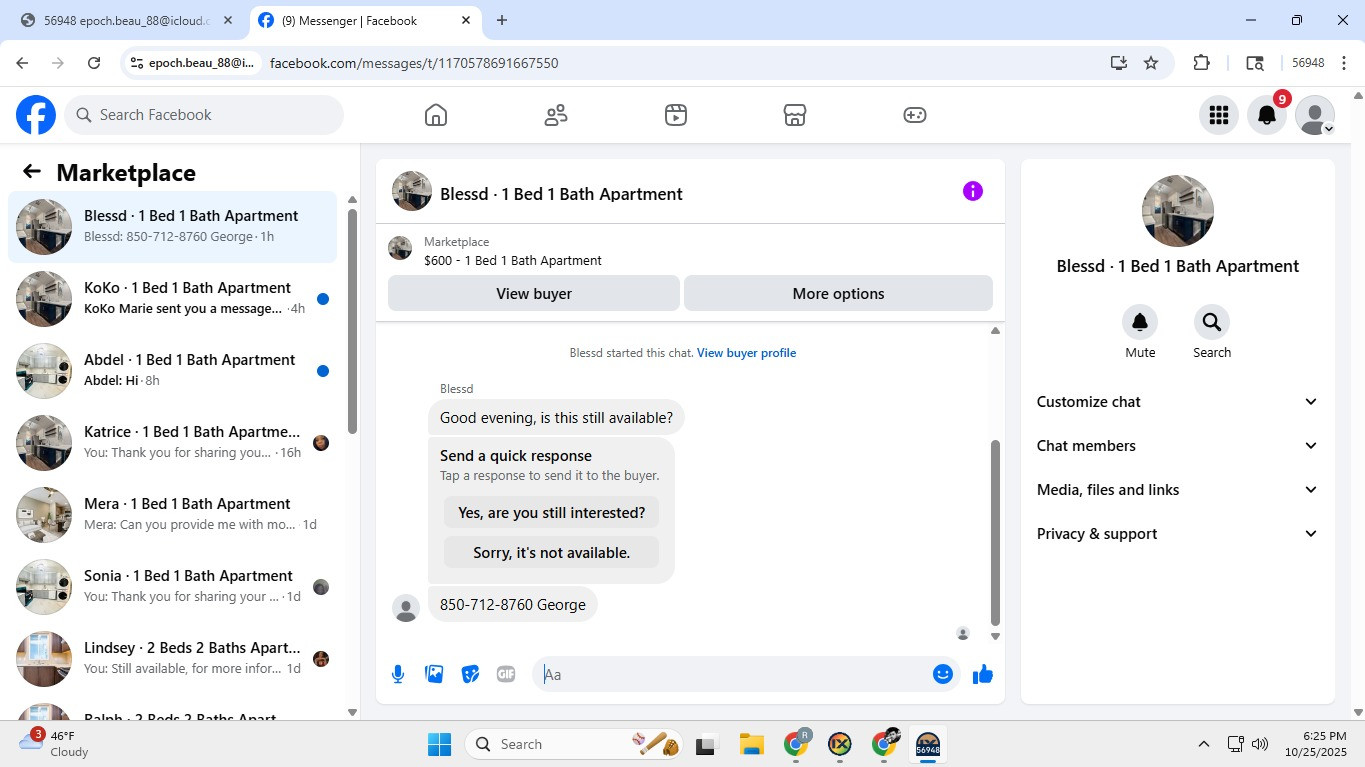Image resolution: width=1365 pixels, height=767 pixels.
Task: Expand Chat members section
Action: coord(1178,446)
